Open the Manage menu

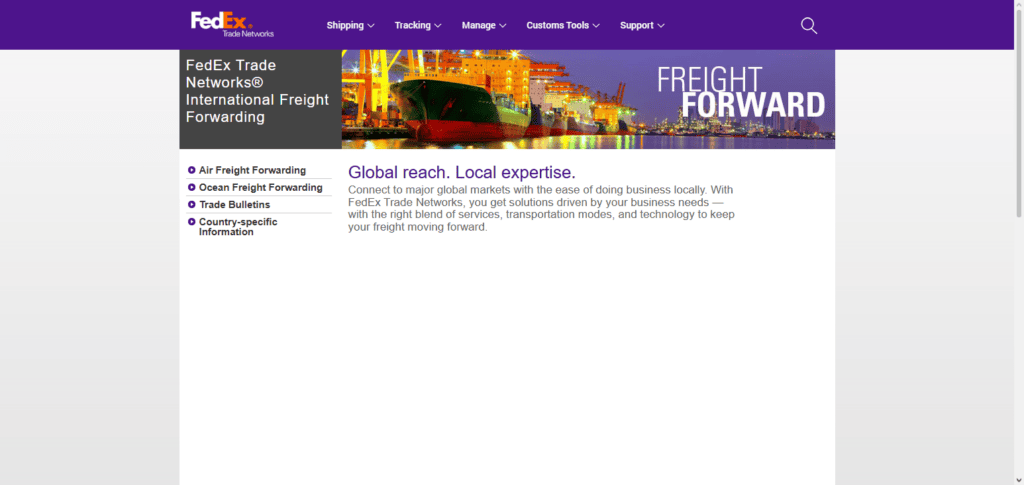click(x=484, y=25)
